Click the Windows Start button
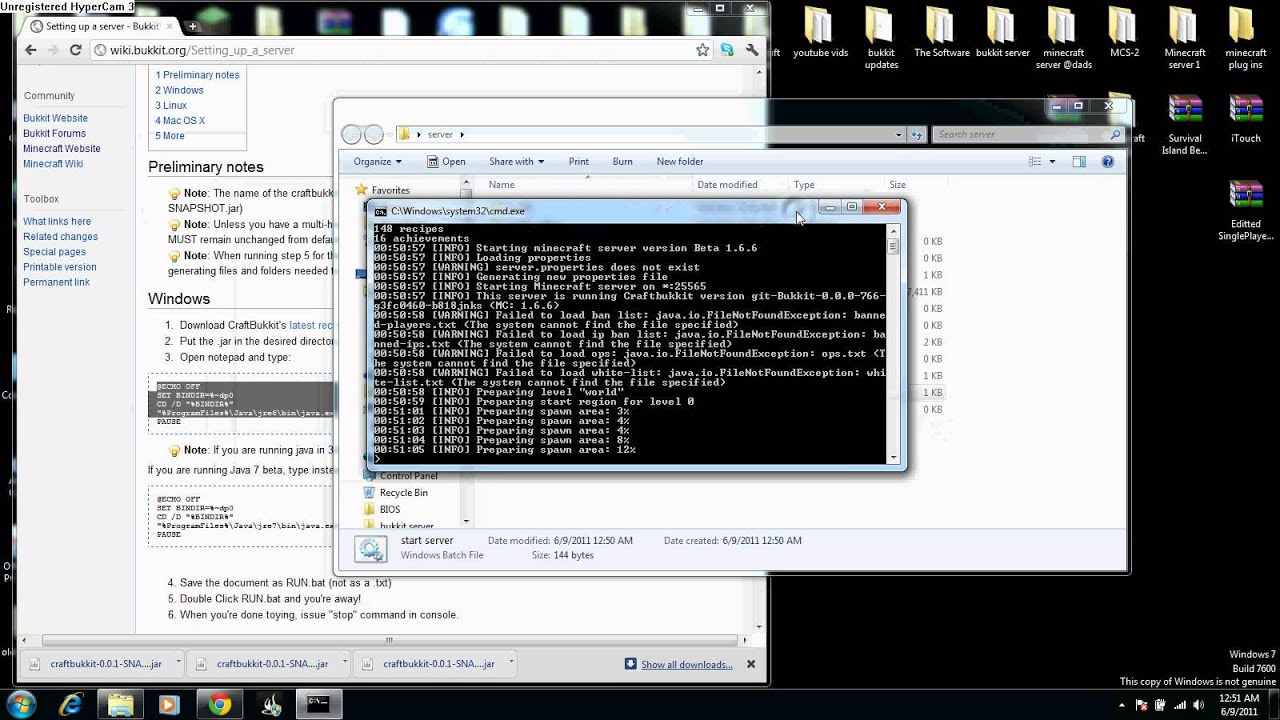 pos(20,704)
